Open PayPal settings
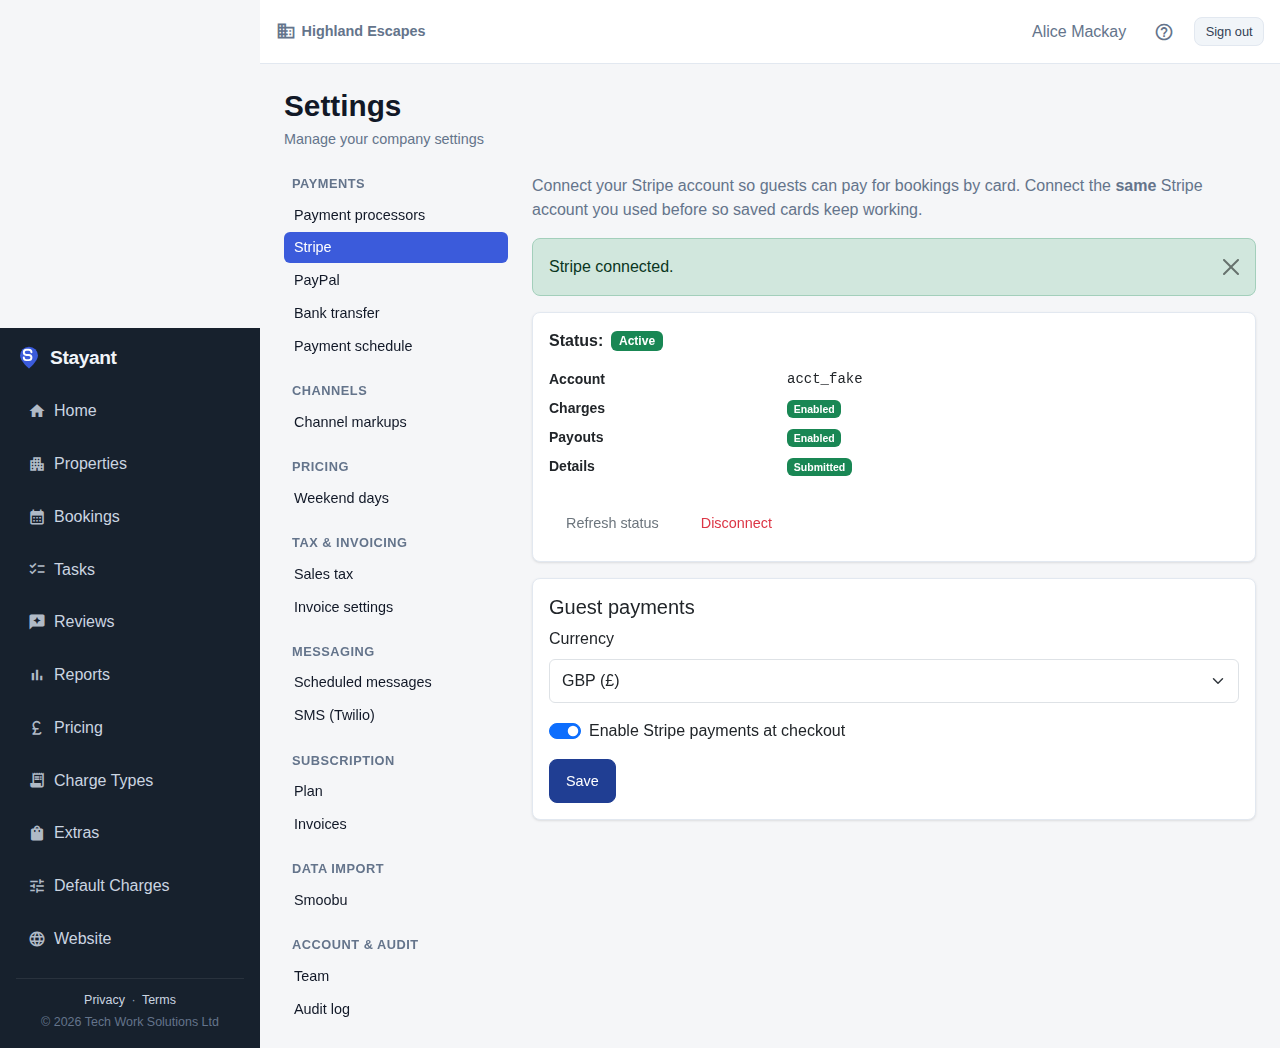Viewport: 1280px width, 1048px height. point(396,280)
